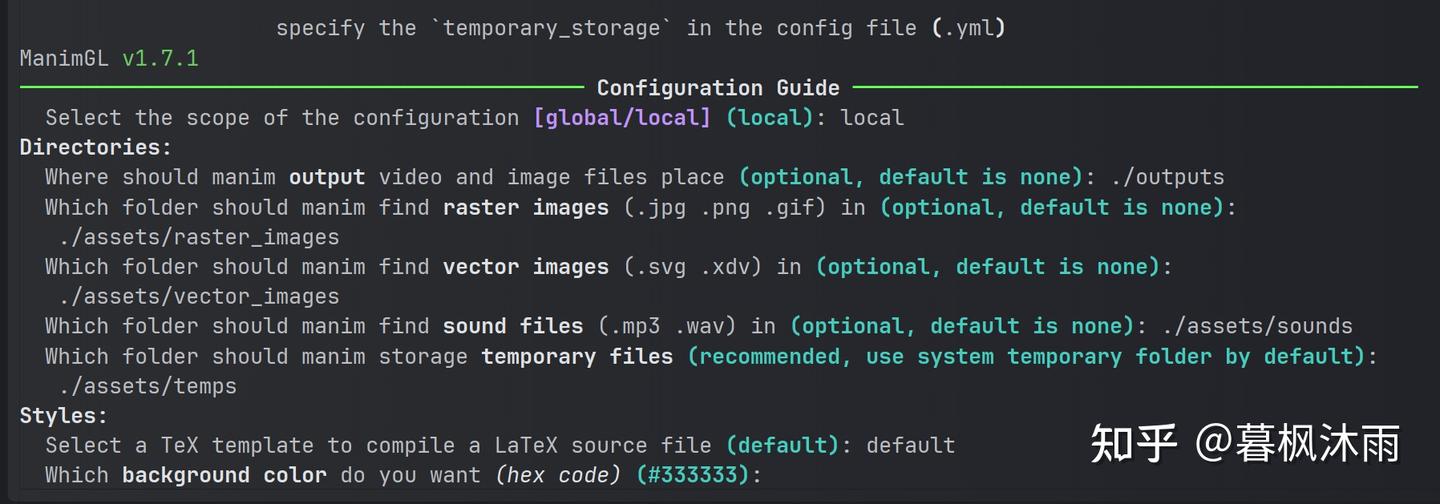Click the bold 'raster images' prompt text
The image size is (1440, 504).
click(526, 208)
